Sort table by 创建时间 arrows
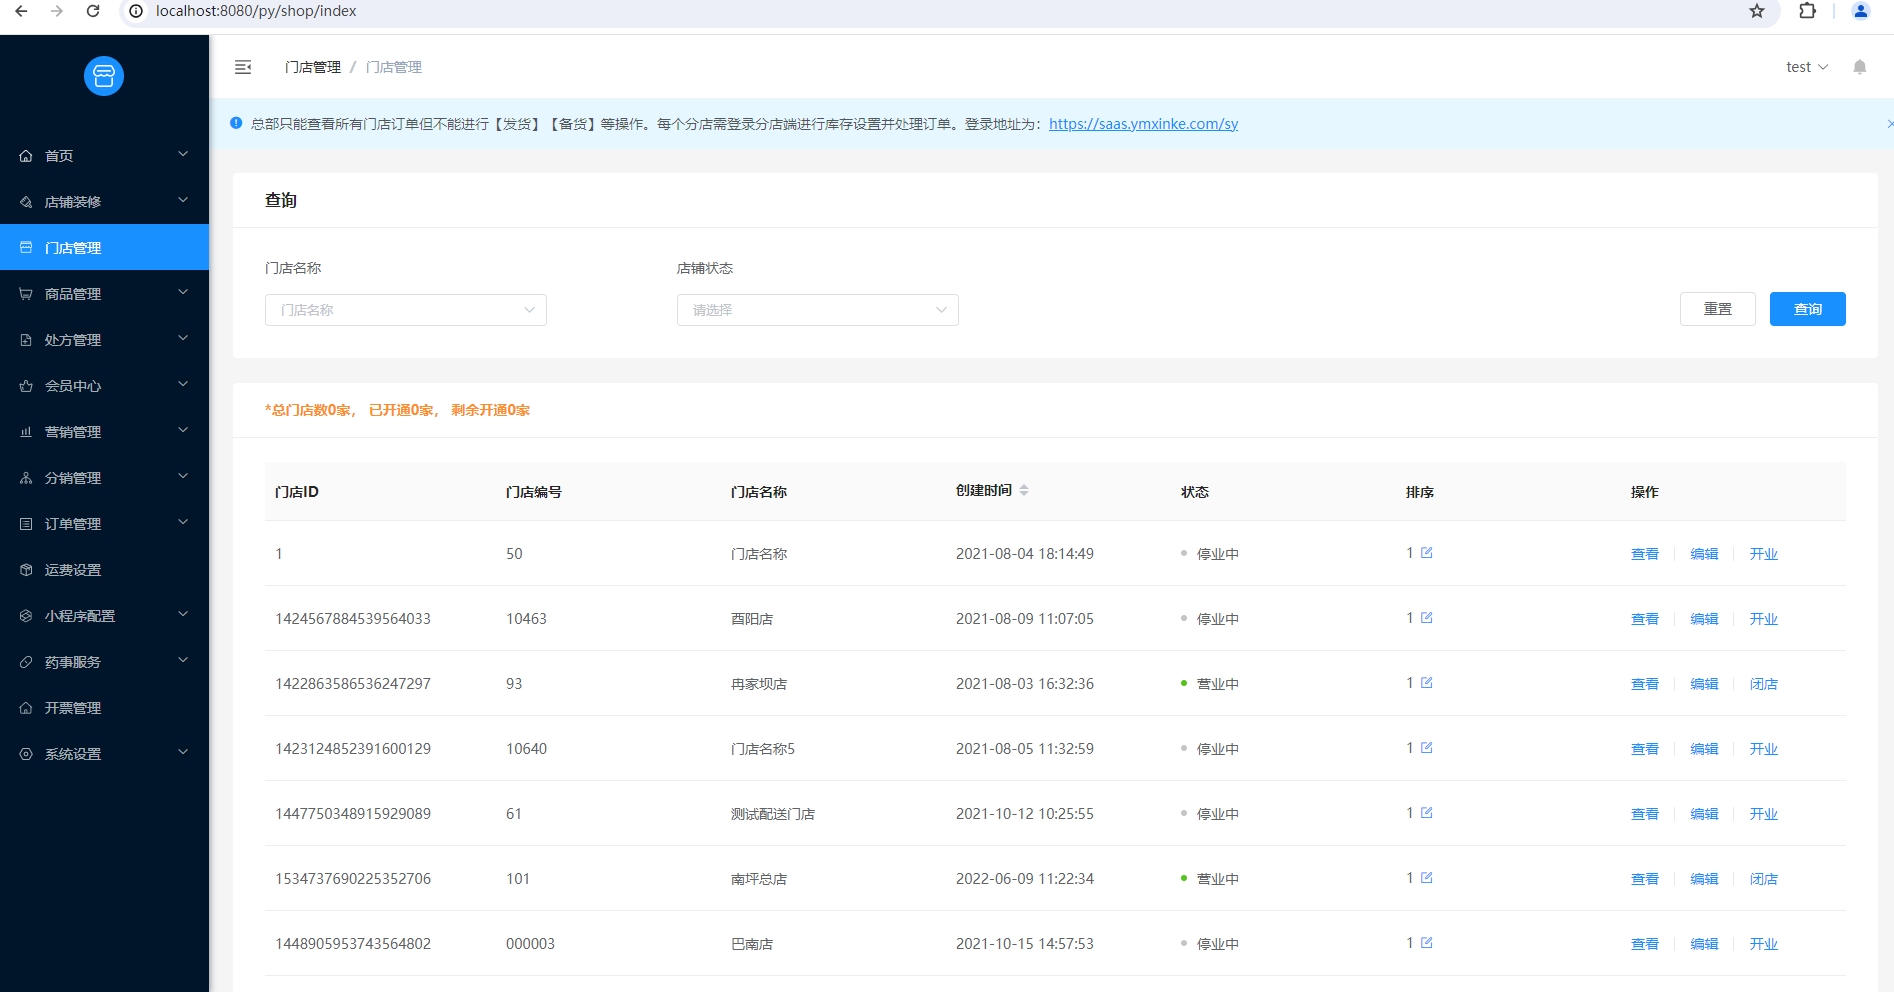Viewport: 1894px width, 992px height. (x=1024, y=490)
